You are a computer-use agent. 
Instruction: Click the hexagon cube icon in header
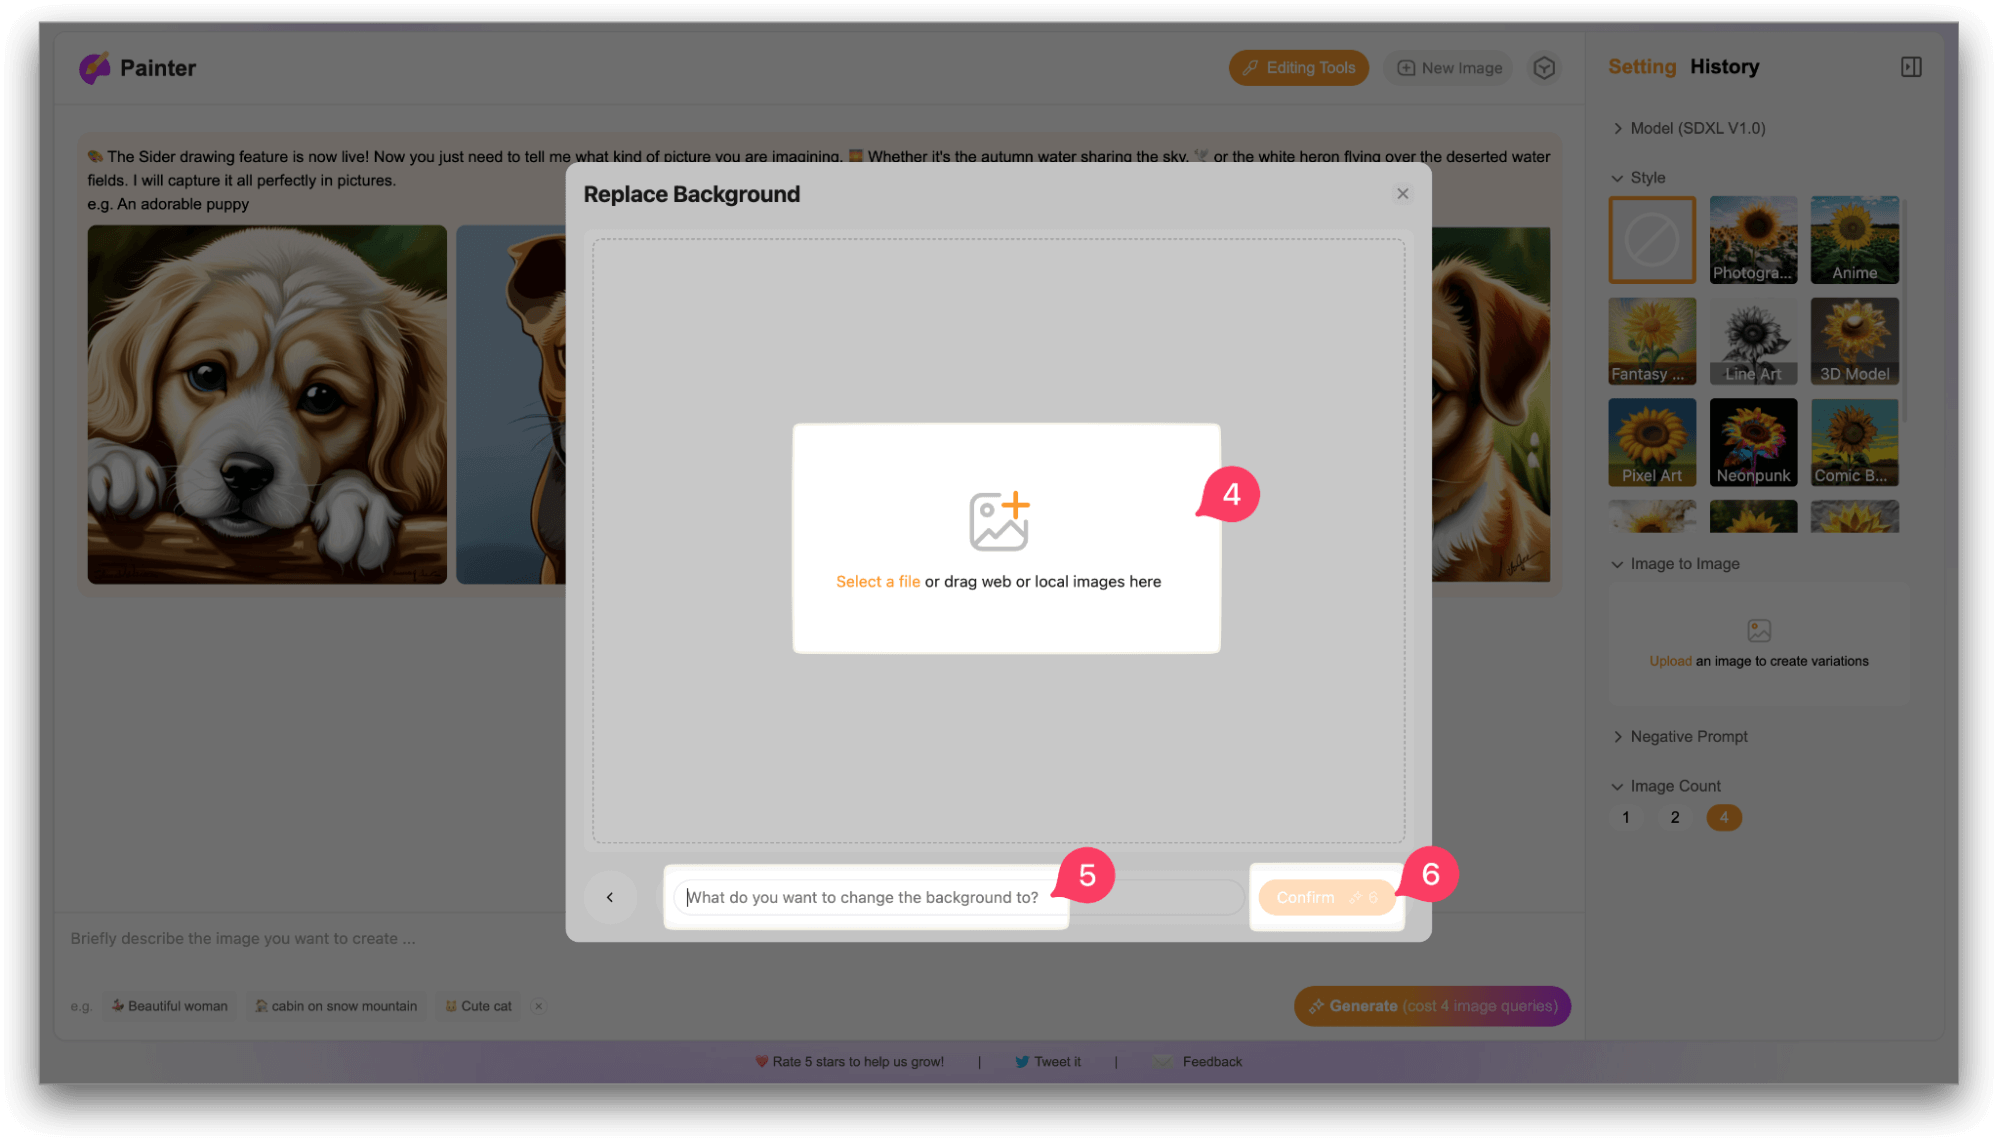[x=1544, y=68]
